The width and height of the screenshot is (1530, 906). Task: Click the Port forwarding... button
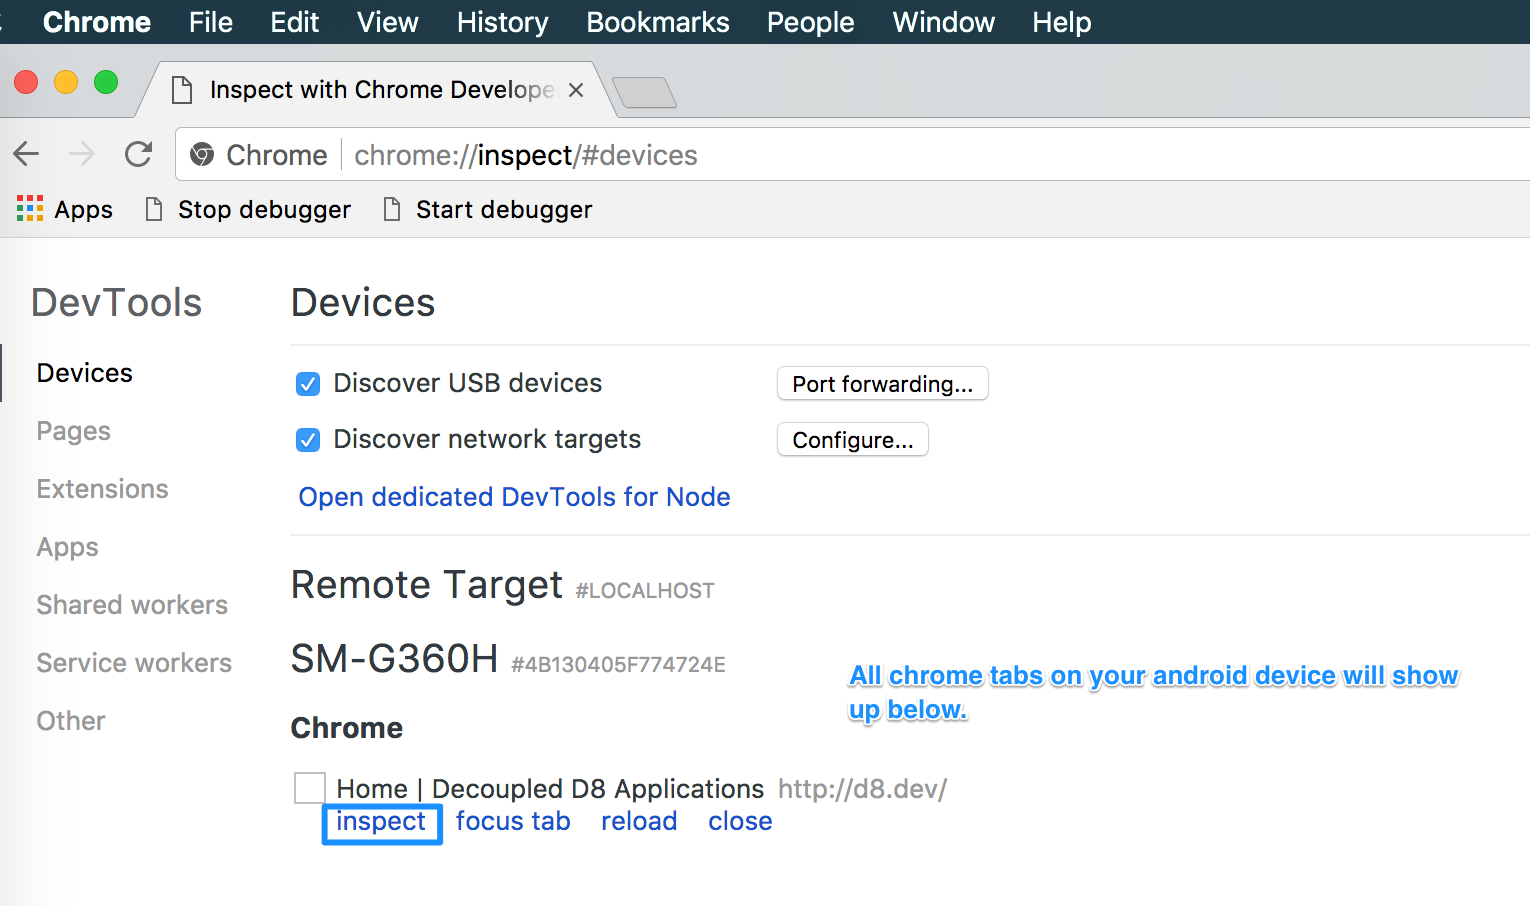coord(883,384)
